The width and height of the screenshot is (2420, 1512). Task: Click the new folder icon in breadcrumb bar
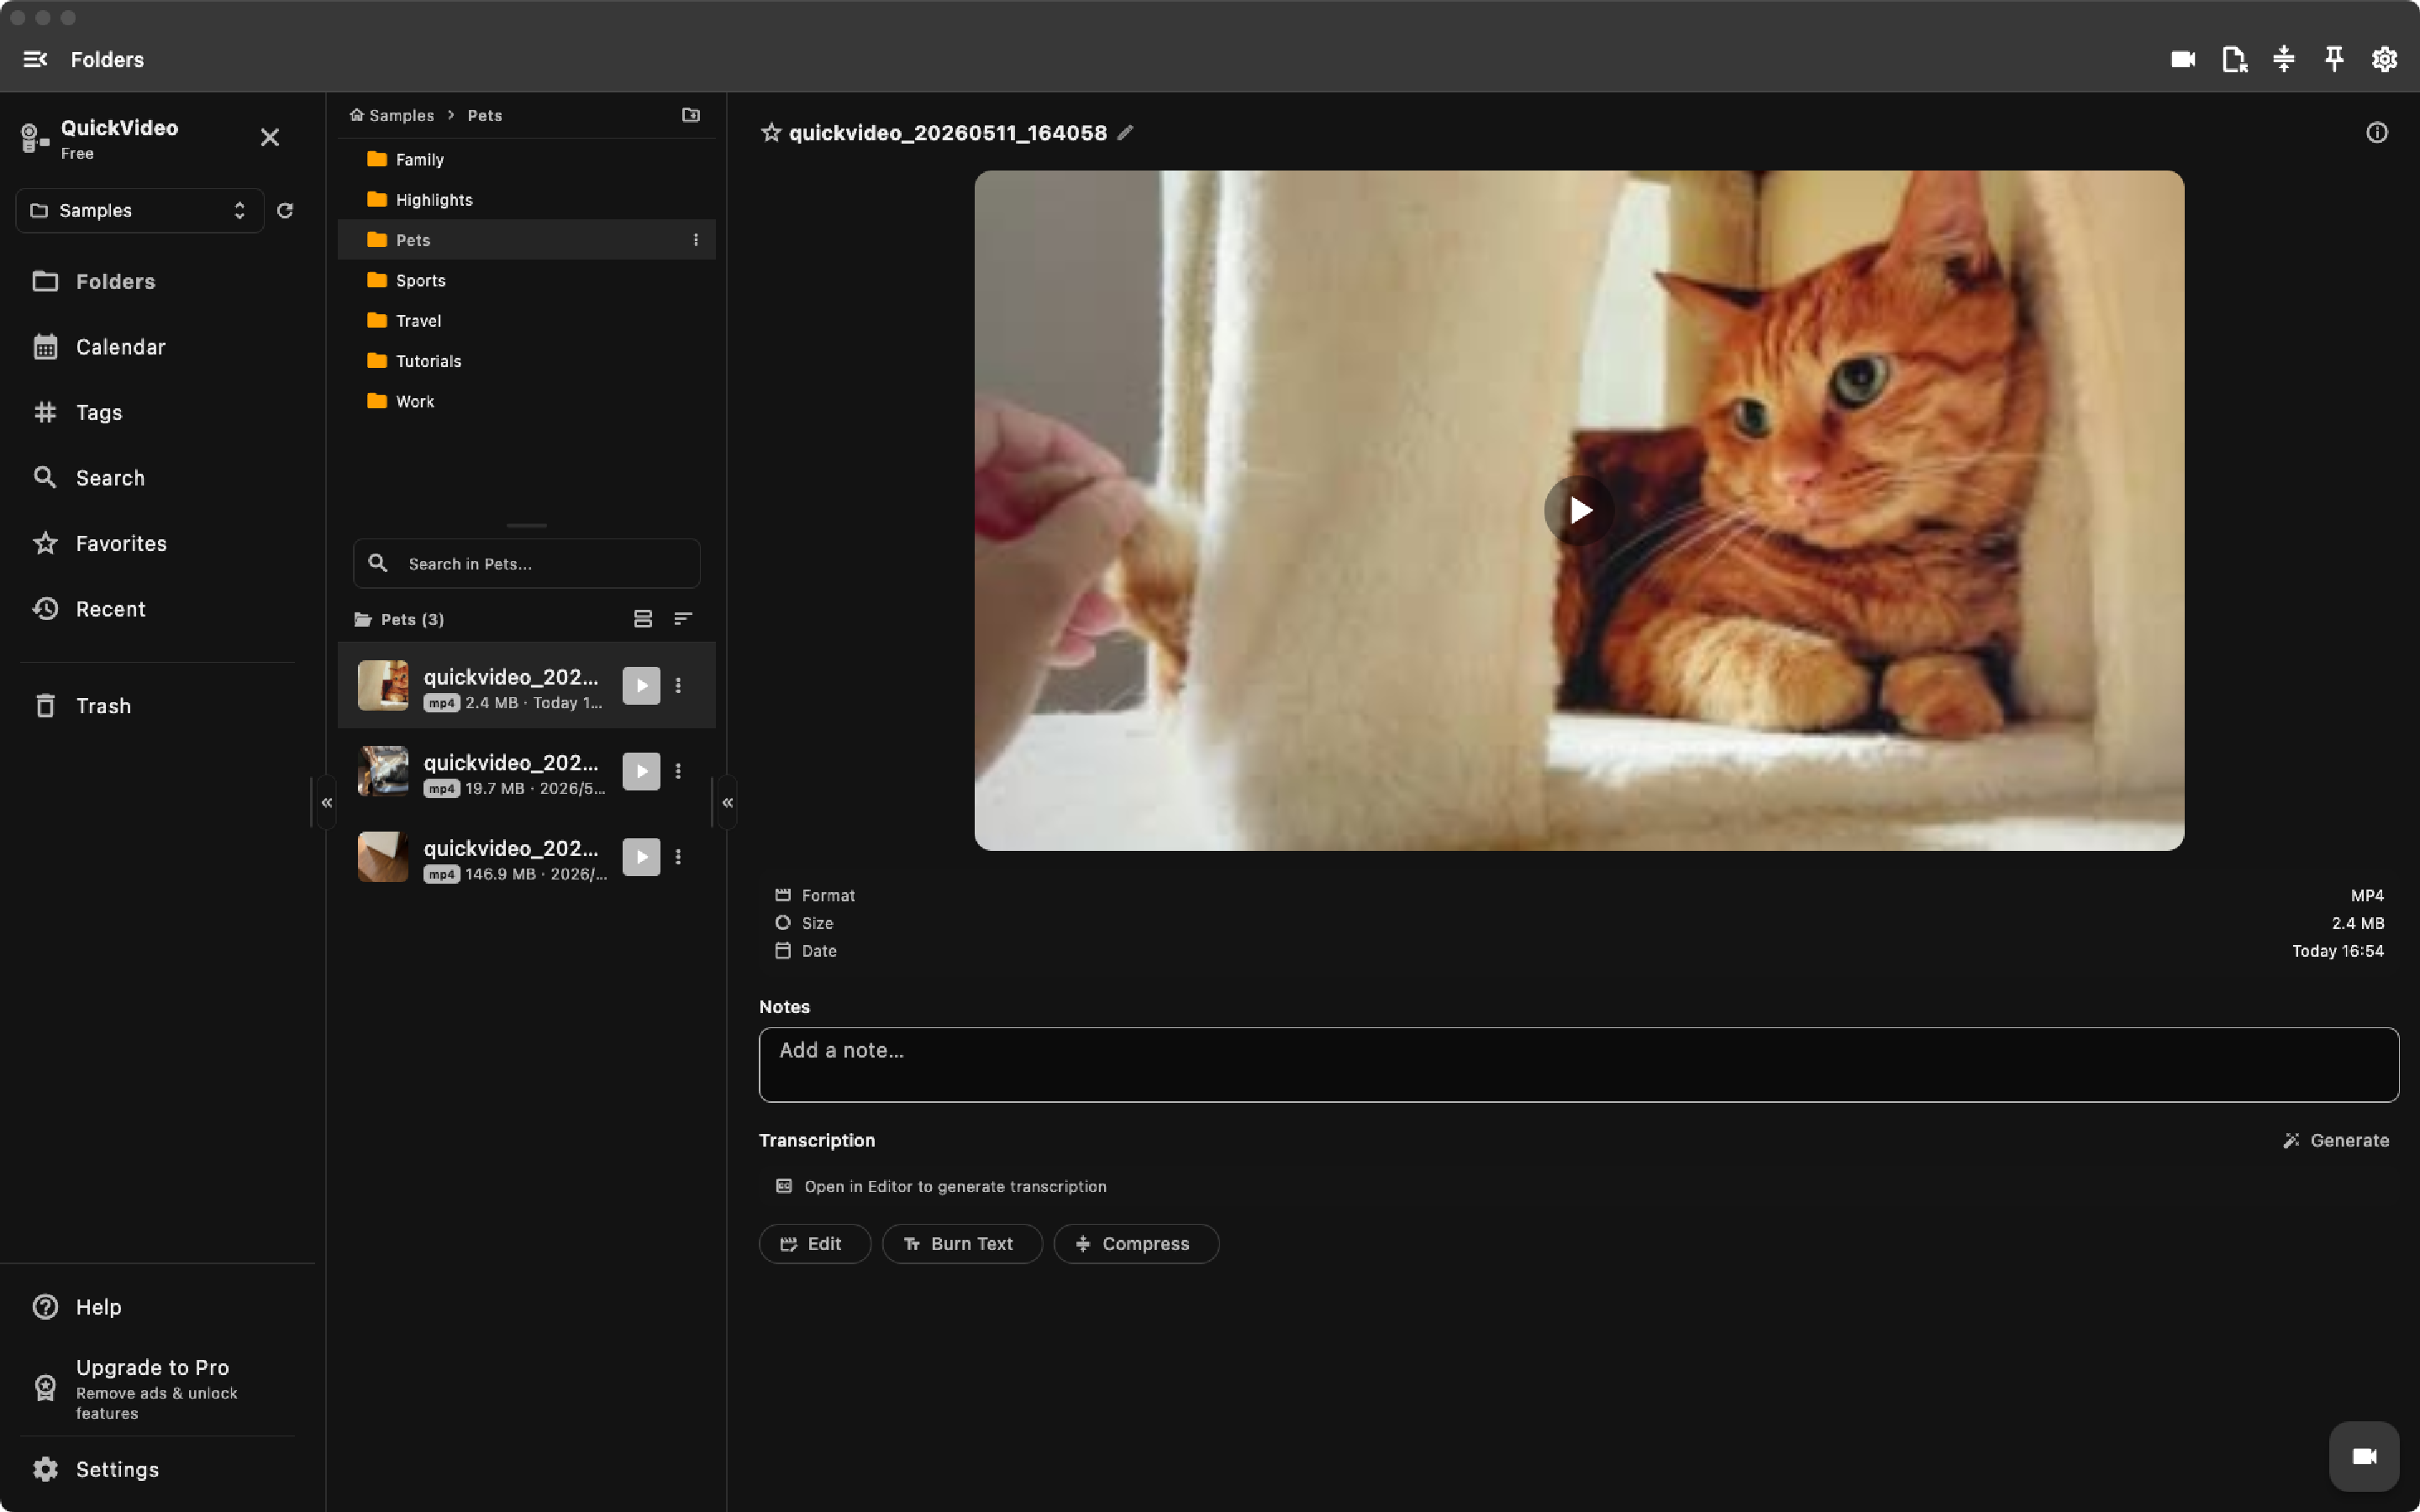click(x=691, y=115)
